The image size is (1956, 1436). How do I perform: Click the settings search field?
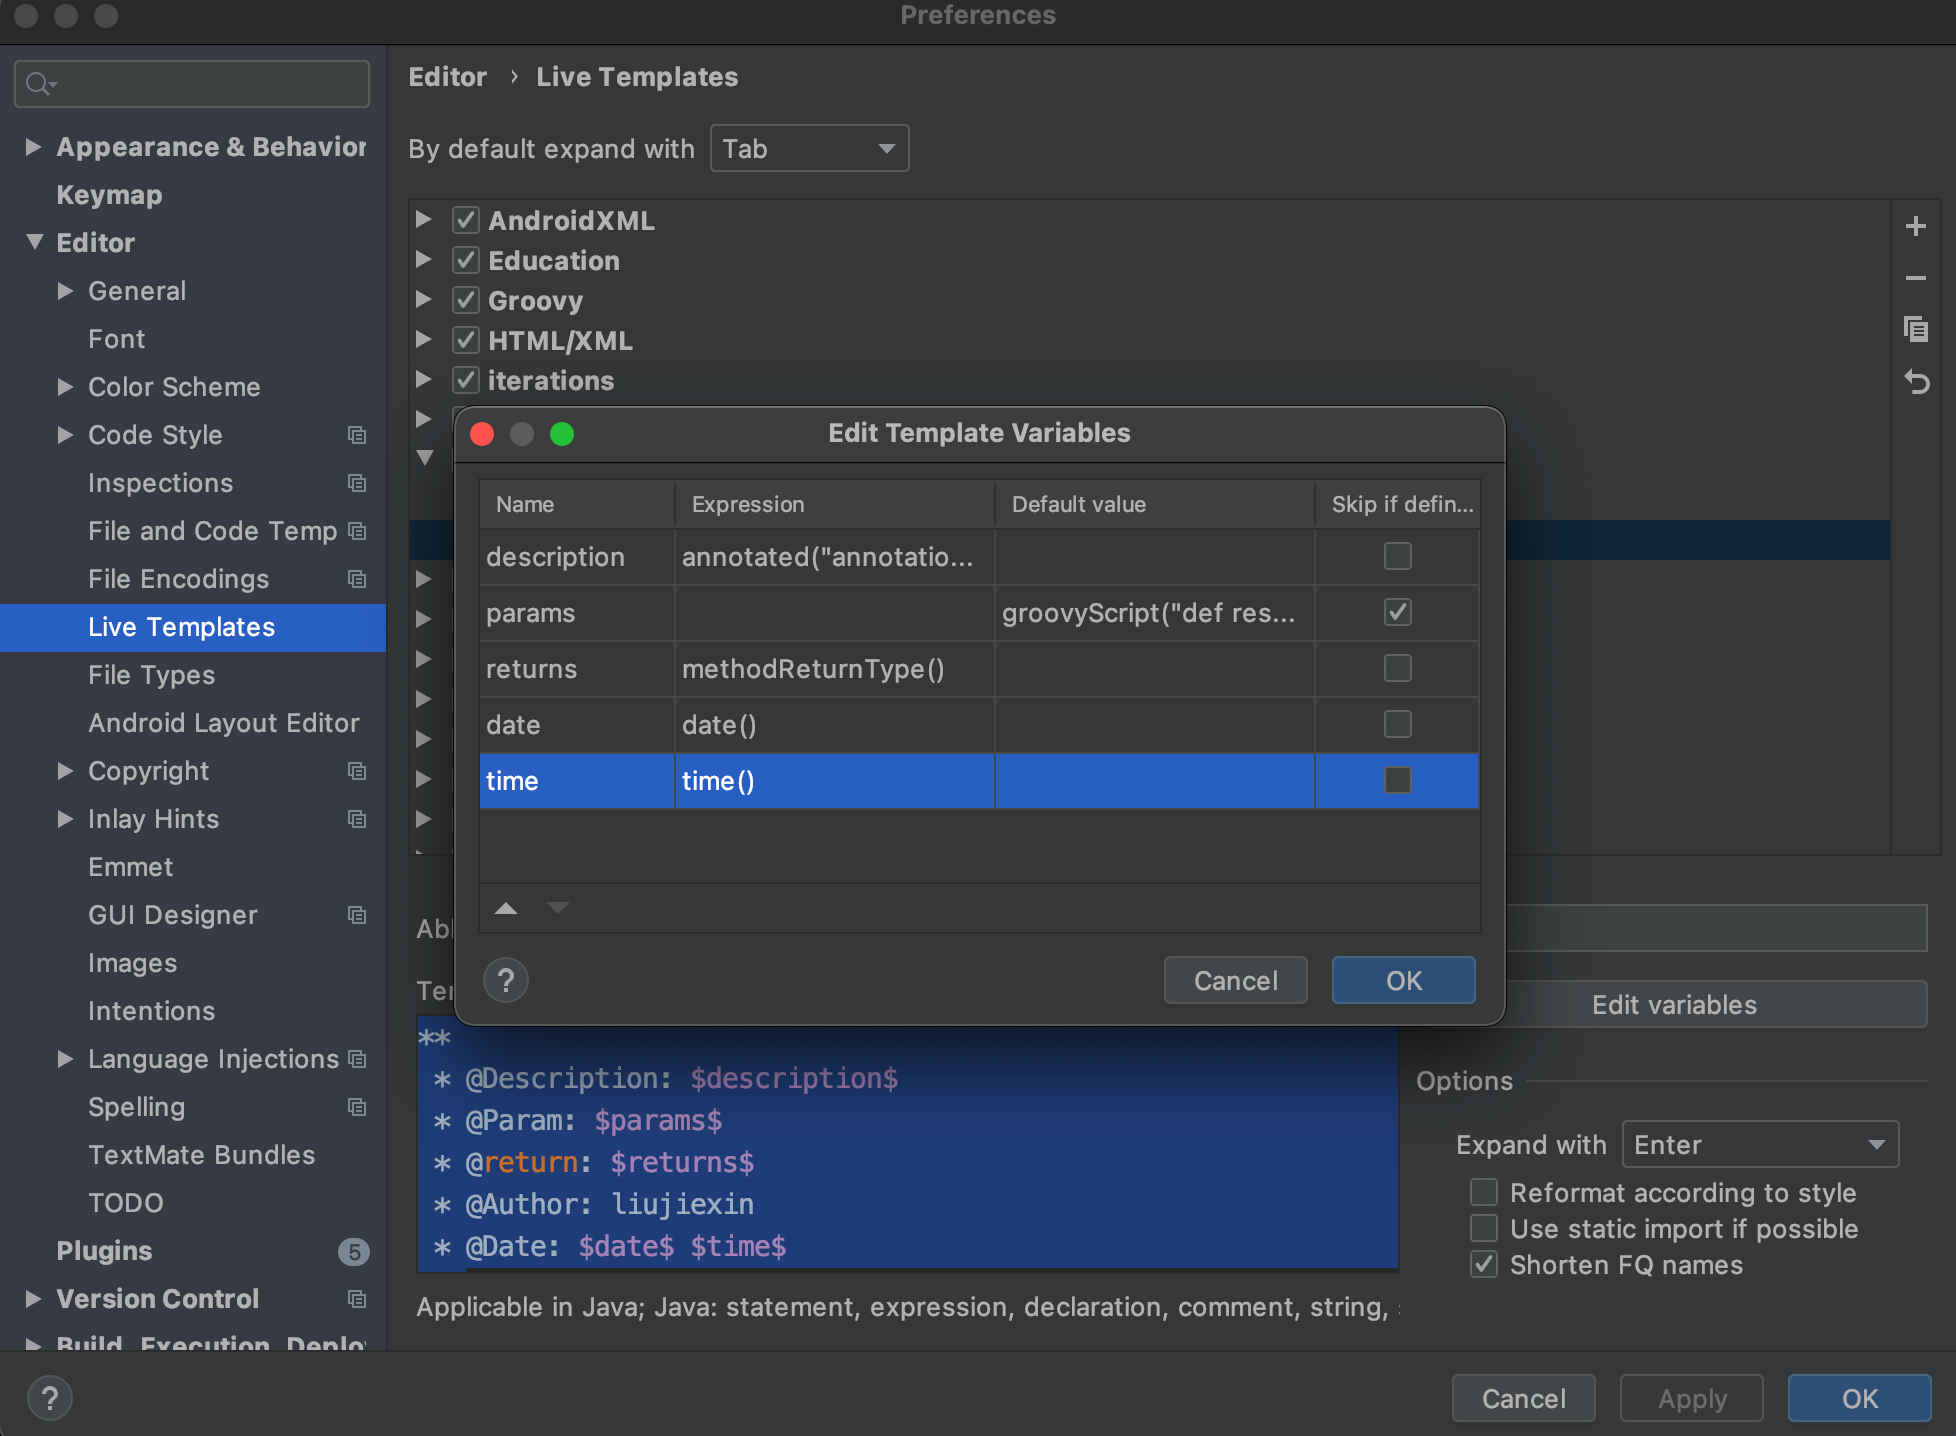coord(192,84)
